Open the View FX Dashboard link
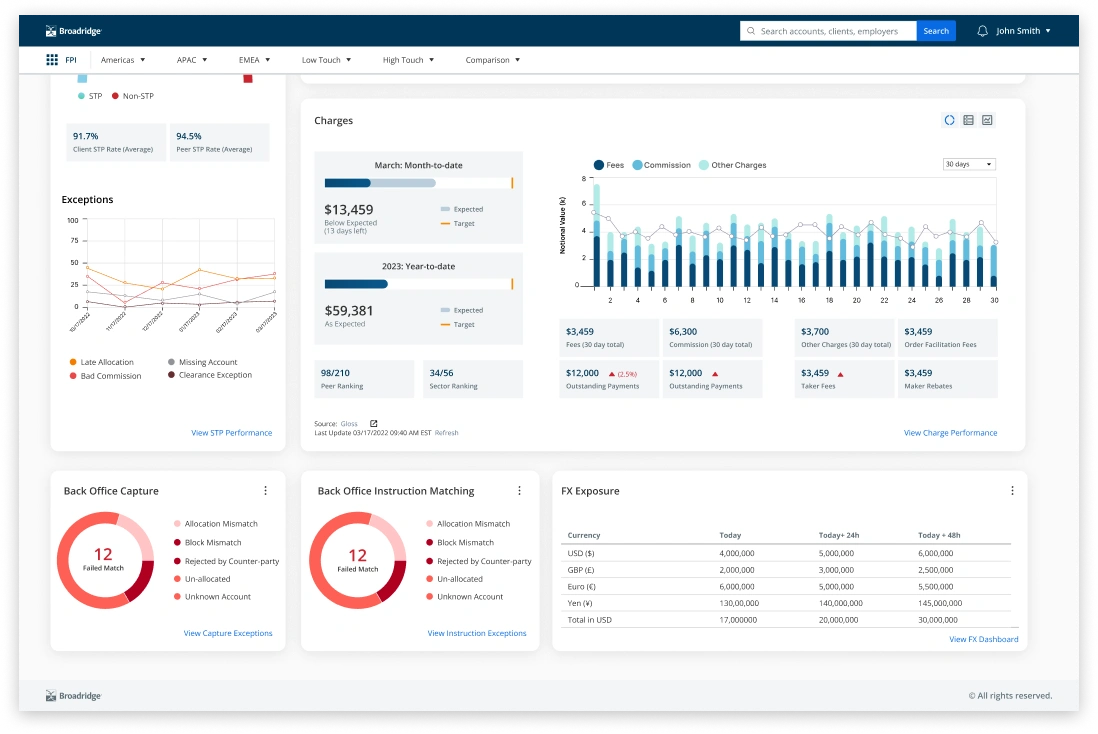The height and width of the screenshot is (734, 1098). pyautogui.click(x=983, y=639)
